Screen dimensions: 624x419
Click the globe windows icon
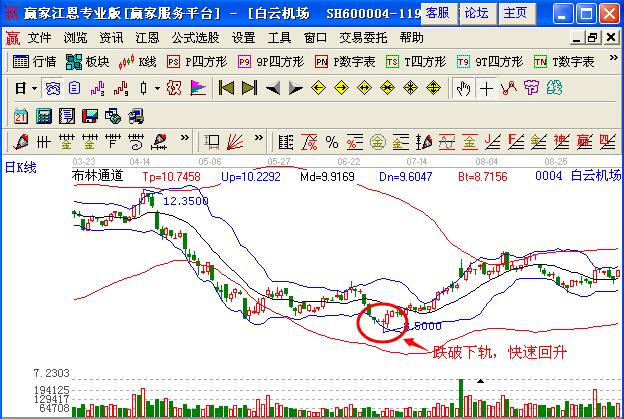pos(113,116)
